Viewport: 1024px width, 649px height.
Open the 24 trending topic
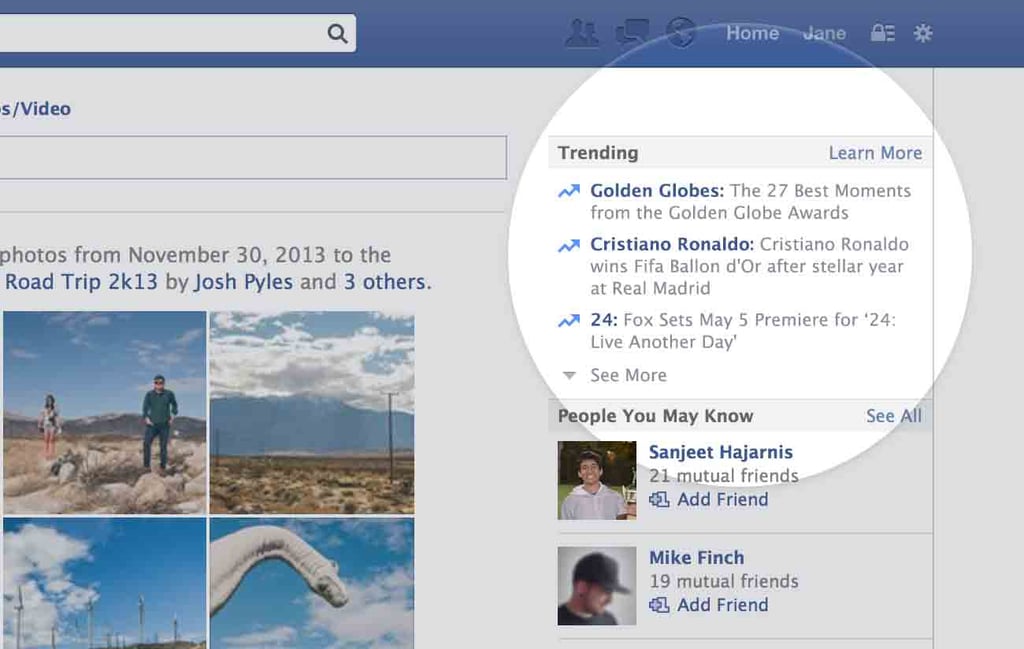(603, 320)
